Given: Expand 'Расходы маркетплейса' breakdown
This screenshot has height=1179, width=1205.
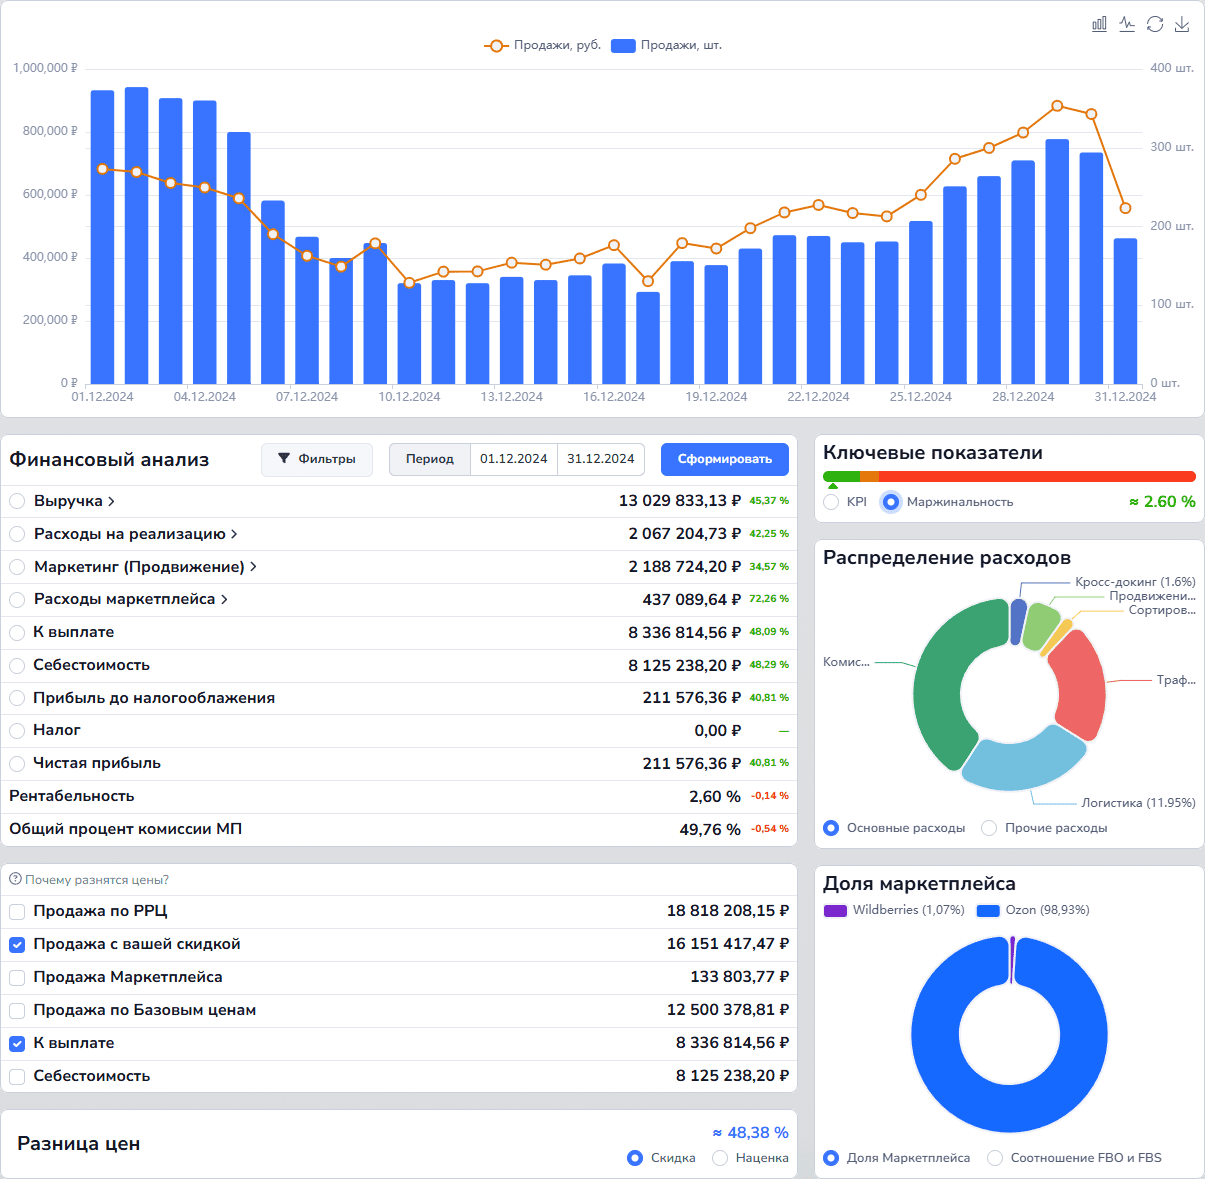Looking at the screenshot, I should pos(224,600).
